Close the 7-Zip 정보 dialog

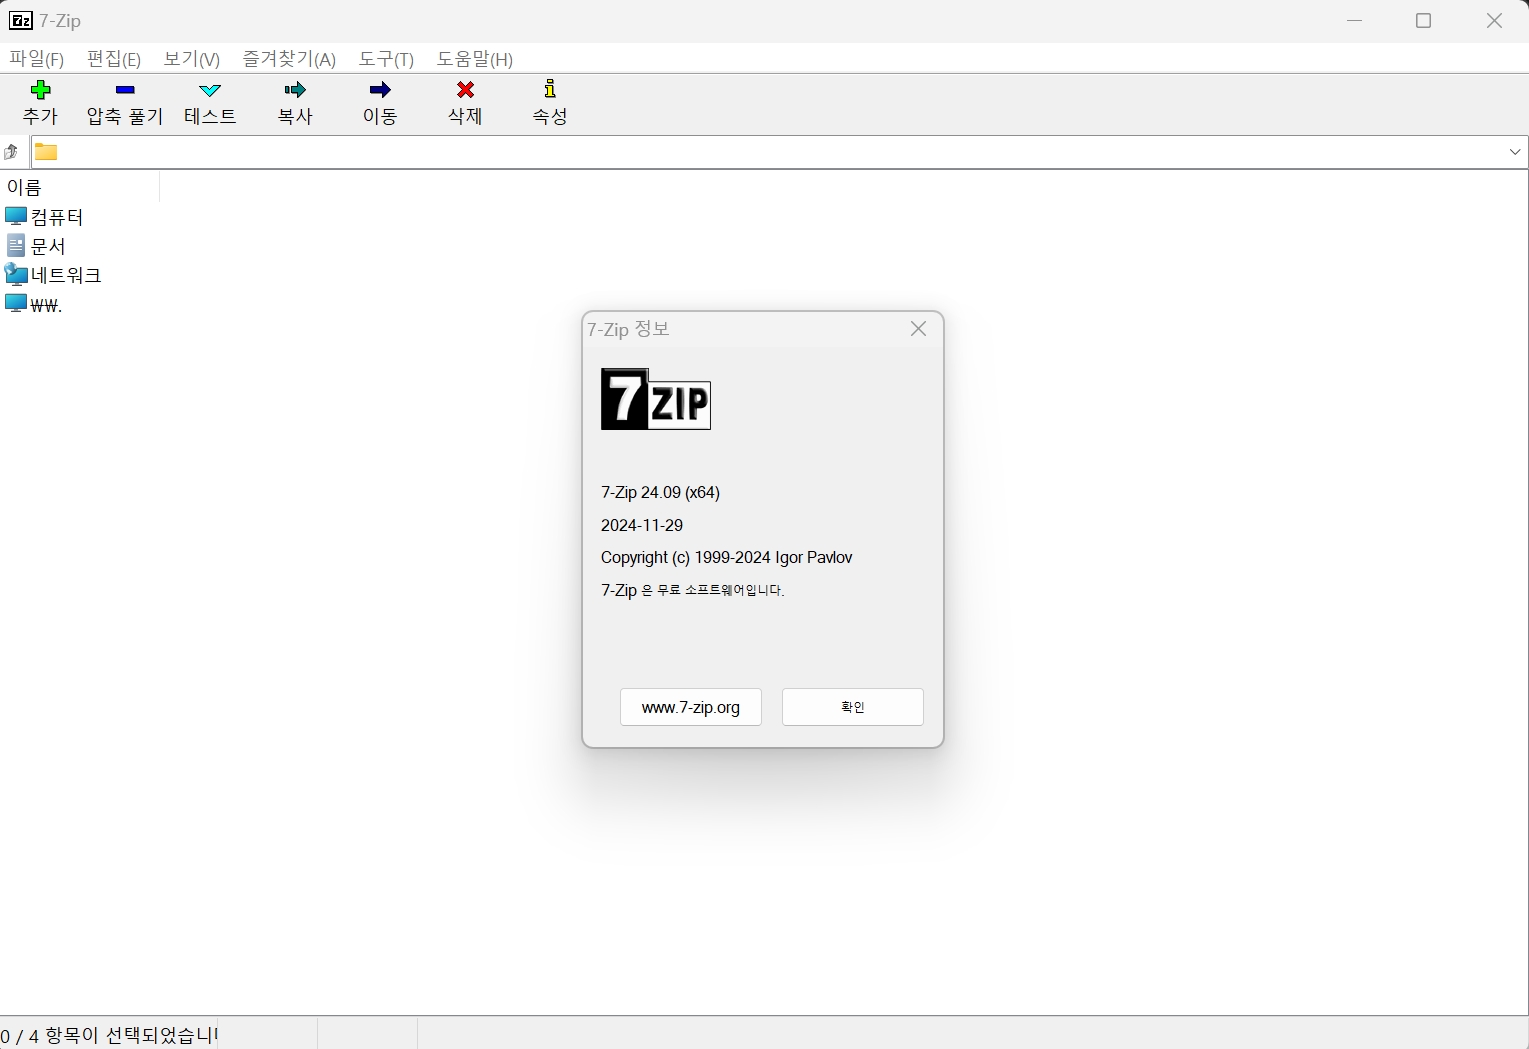tap(918, 329)
